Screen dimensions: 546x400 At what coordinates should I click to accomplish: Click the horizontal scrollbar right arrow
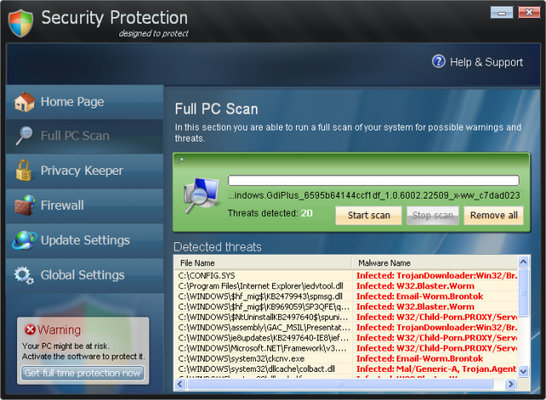pyautogui.click(x=510, y=384)
